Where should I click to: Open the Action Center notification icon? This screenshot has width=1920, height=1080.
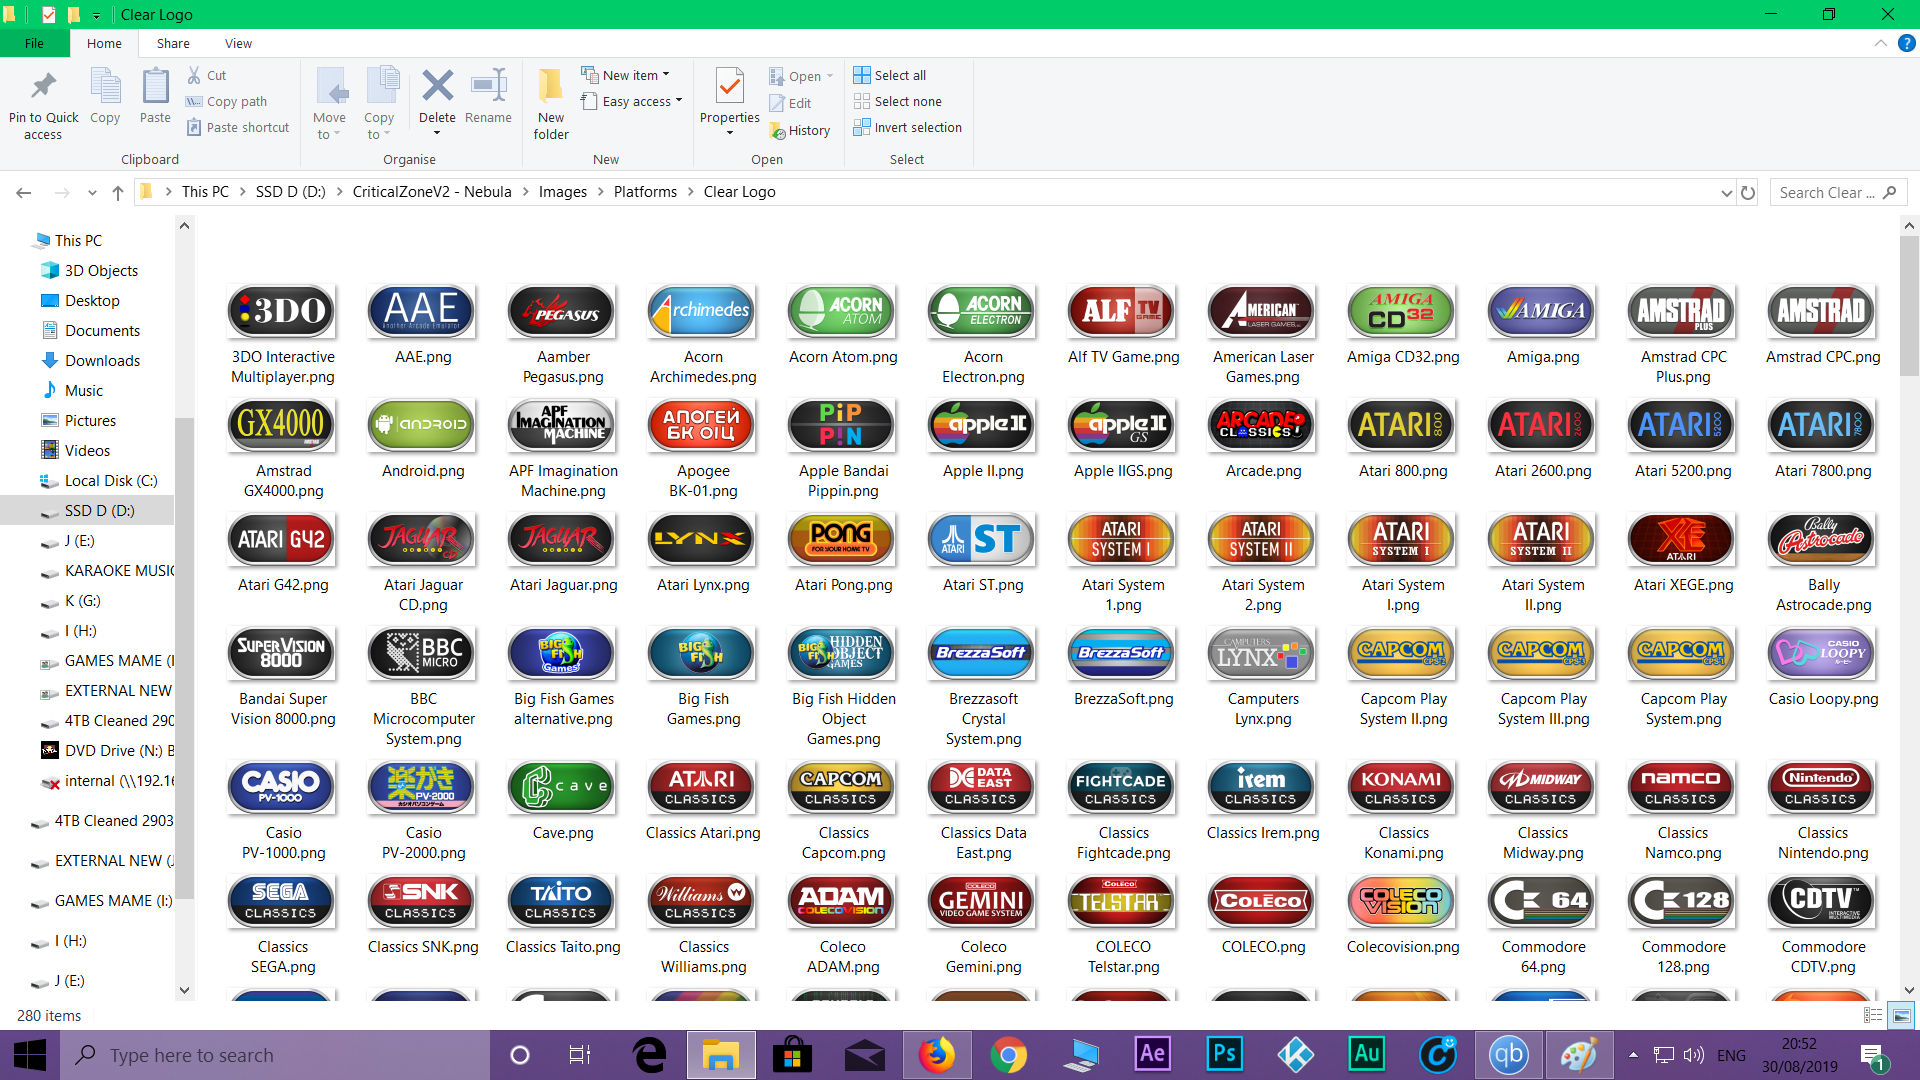pos(1872,1055)
